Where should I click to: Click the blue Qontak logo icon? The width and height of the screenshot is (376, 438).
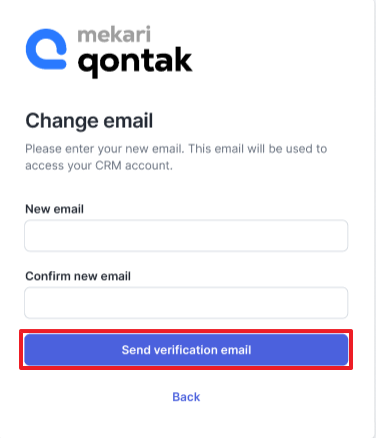click(46, 49)
